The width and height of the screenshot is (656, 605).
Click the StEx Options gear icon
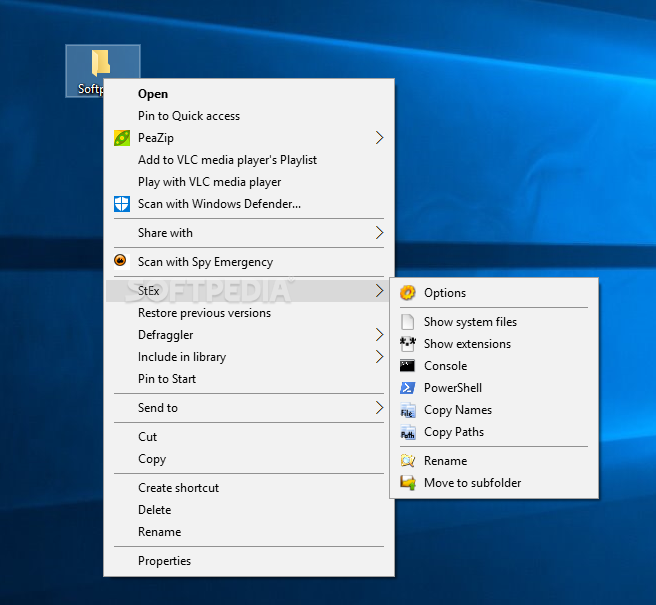[407, 292]
